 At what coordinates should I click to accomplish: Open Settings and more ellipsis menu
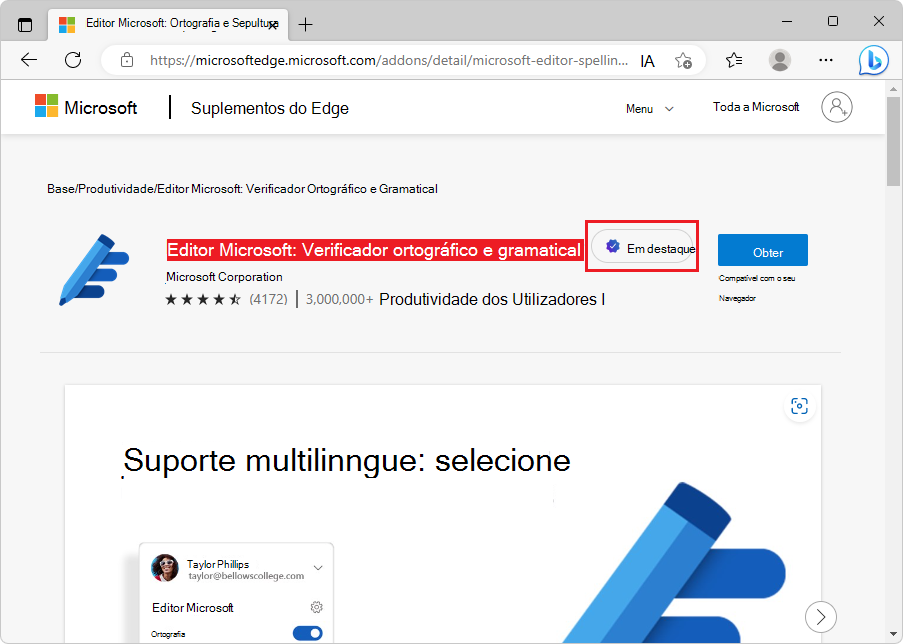coord(826,60)
